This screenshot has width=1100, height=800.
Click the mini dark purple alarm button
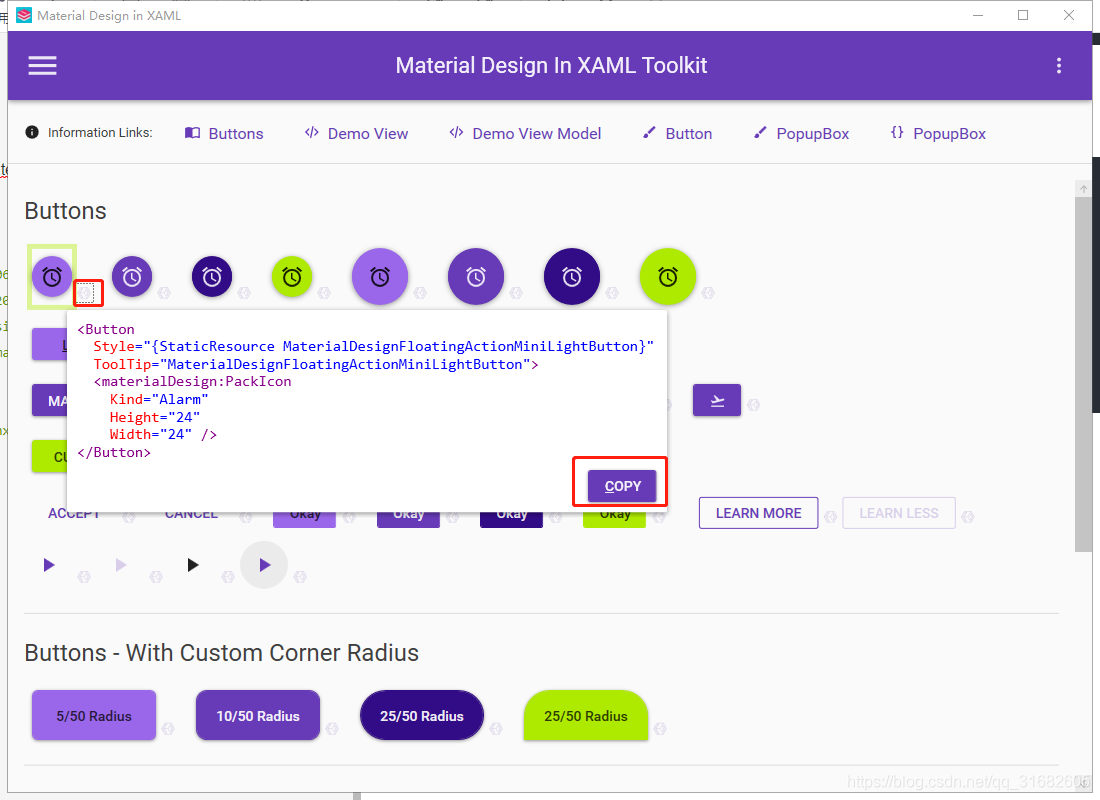click(x=212, y=276)
